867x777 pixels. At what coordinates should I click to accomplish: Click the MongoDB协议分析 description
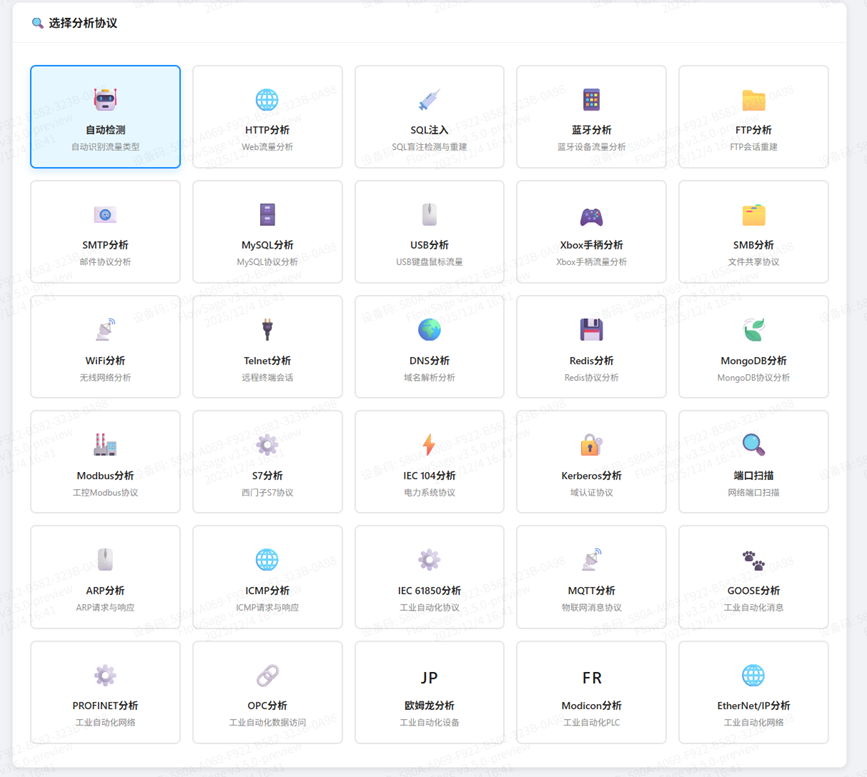(x=754, y=377)
